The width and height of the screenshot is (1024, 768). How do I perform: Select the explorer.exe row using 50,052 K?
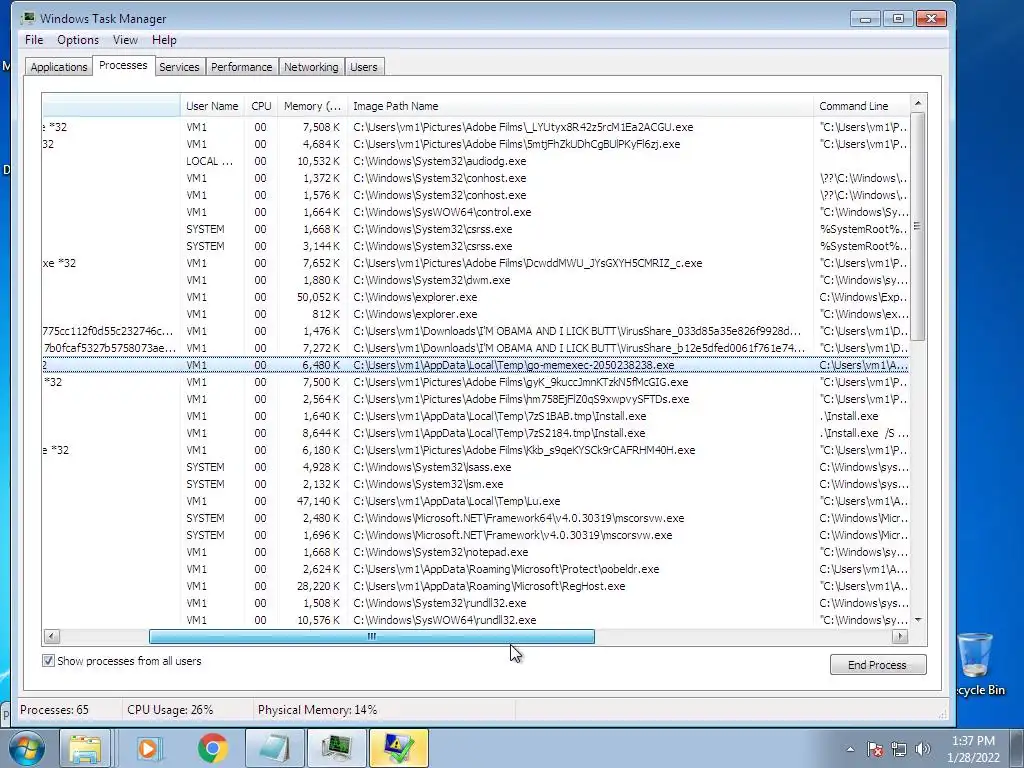pyautogui.click(x=475, y=296)
